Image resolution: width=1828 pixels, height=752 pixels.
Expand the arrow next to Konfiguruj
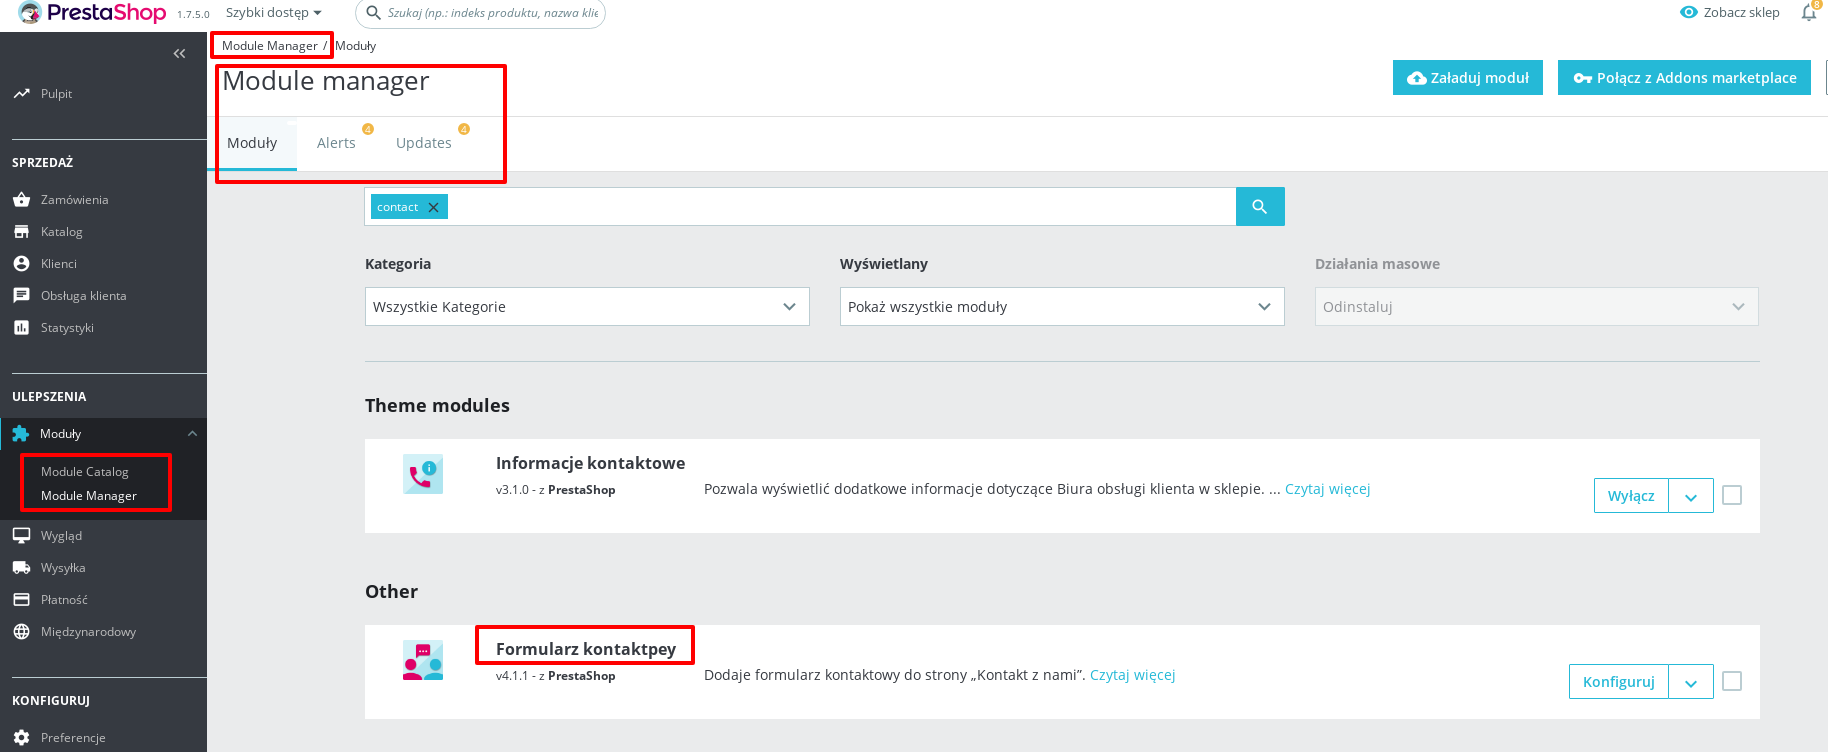point(1691,682)
